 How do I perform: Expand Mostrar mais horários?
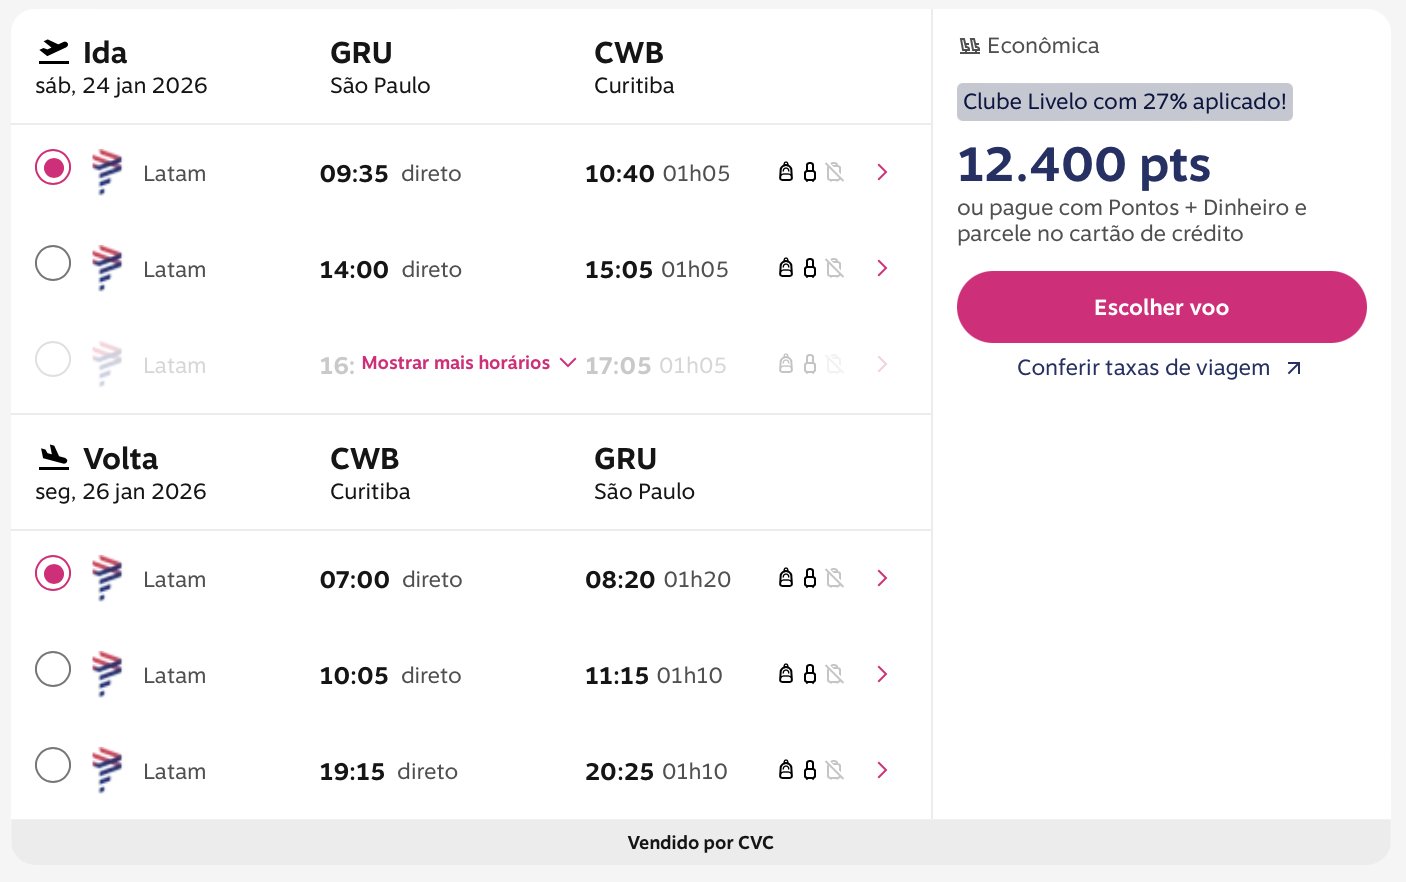pos(468,363)
